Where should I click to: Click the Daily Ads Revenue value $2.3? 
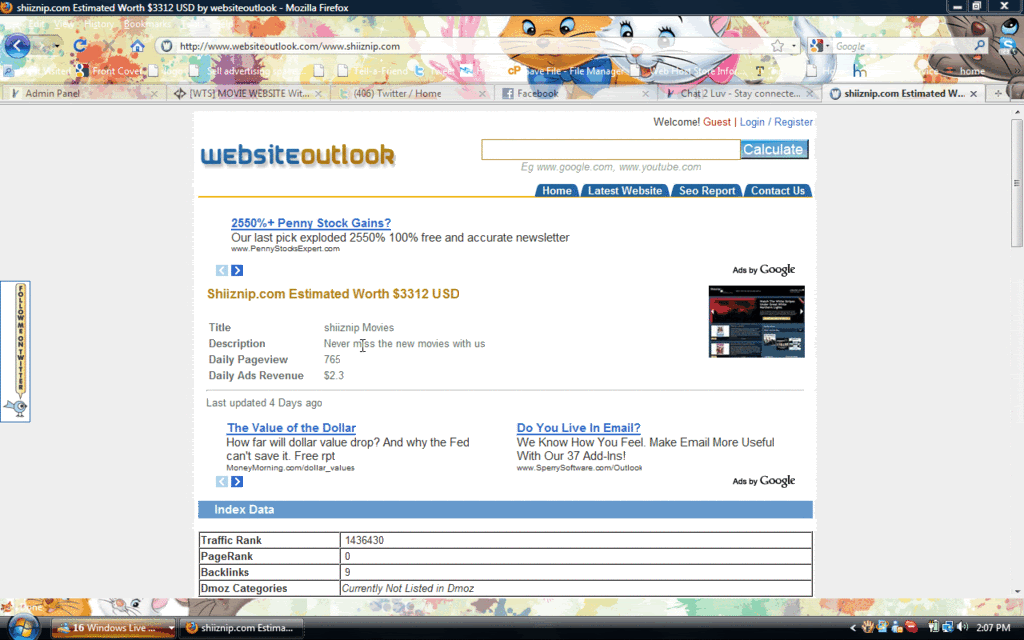click(x=334, y=376)
